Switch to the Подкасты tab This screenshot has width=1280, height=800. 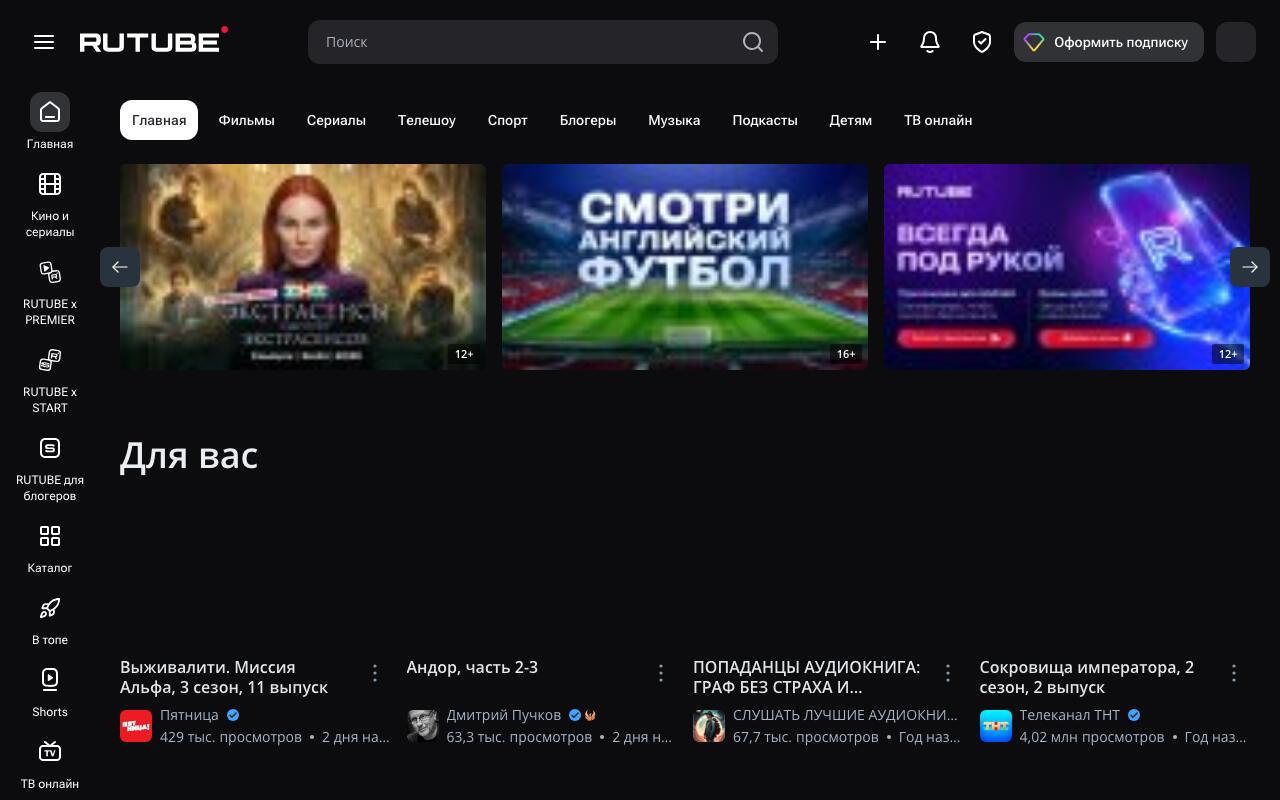765,120
